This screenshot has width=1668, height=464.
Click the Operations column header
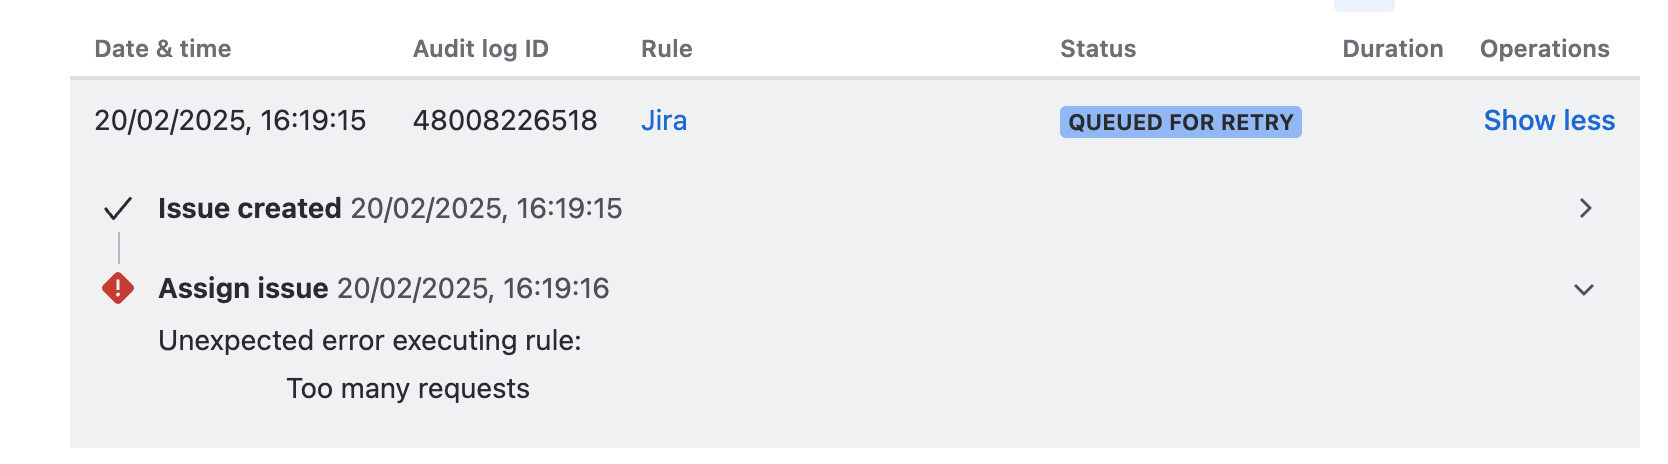1545,49
